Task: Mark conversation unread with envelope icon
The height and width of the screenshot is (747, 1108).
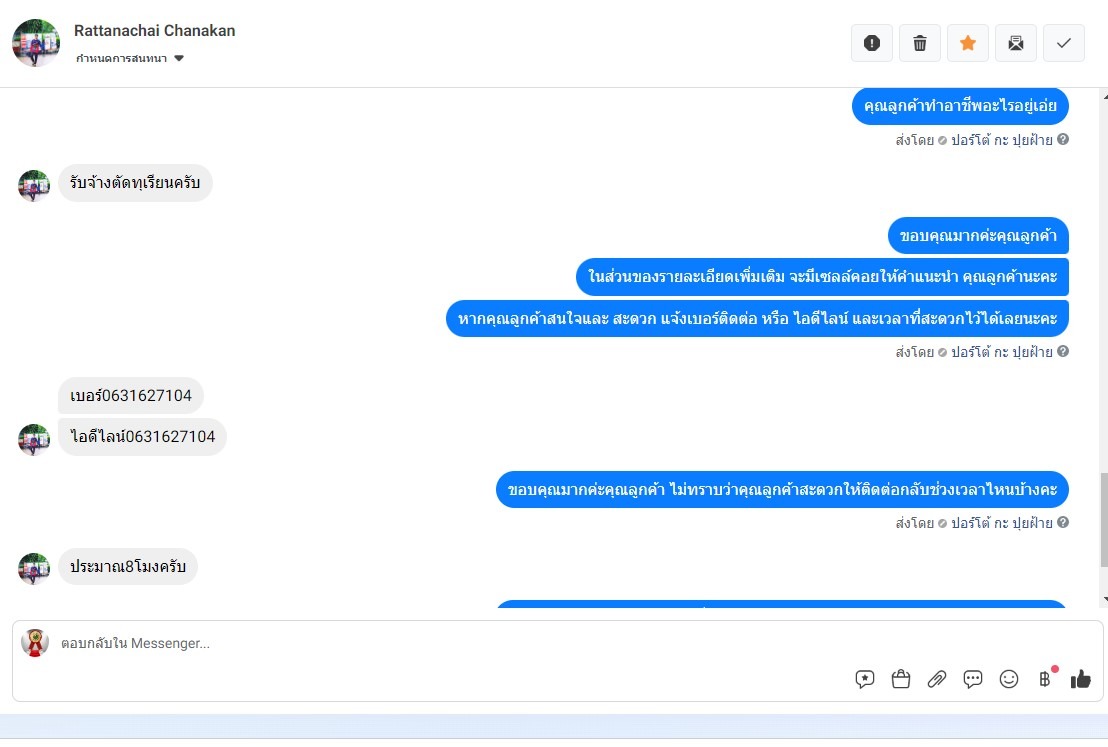Action: pos(1015,43)
